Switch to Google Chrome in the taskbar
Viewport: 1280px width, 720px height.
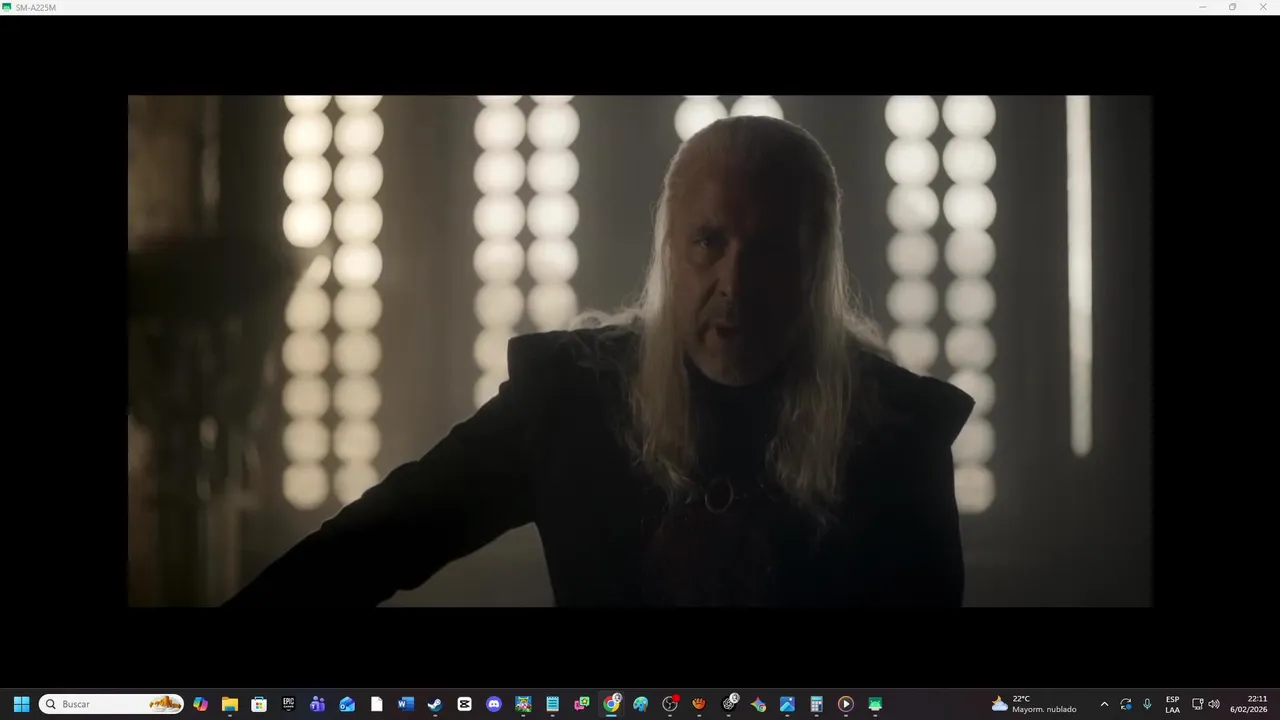click(611, 704)
